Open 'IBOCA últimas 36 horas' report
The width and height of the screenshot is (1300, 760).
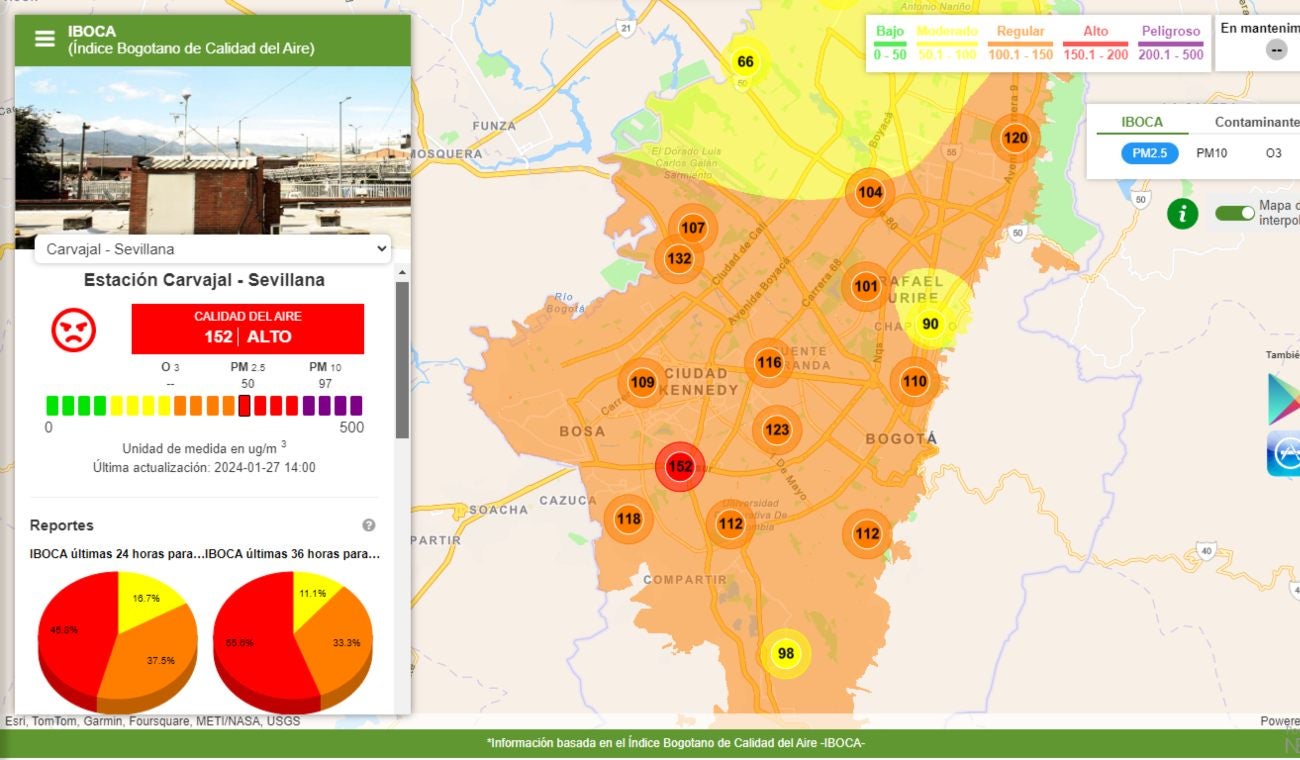289,555
